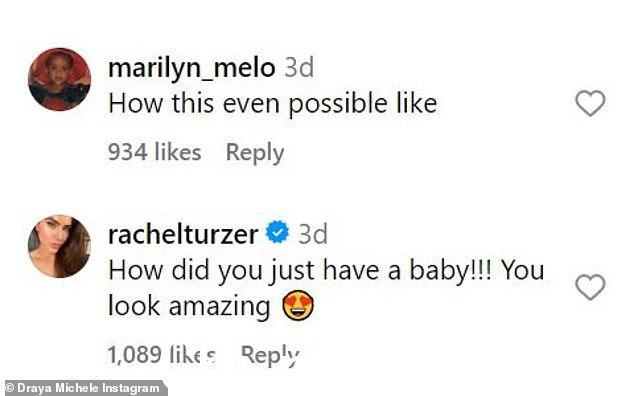Image resolution: width=634 pixels, height=396 pixels.
Task: Reply to rachelturzer's comment
Action: [x=270, y=356]
